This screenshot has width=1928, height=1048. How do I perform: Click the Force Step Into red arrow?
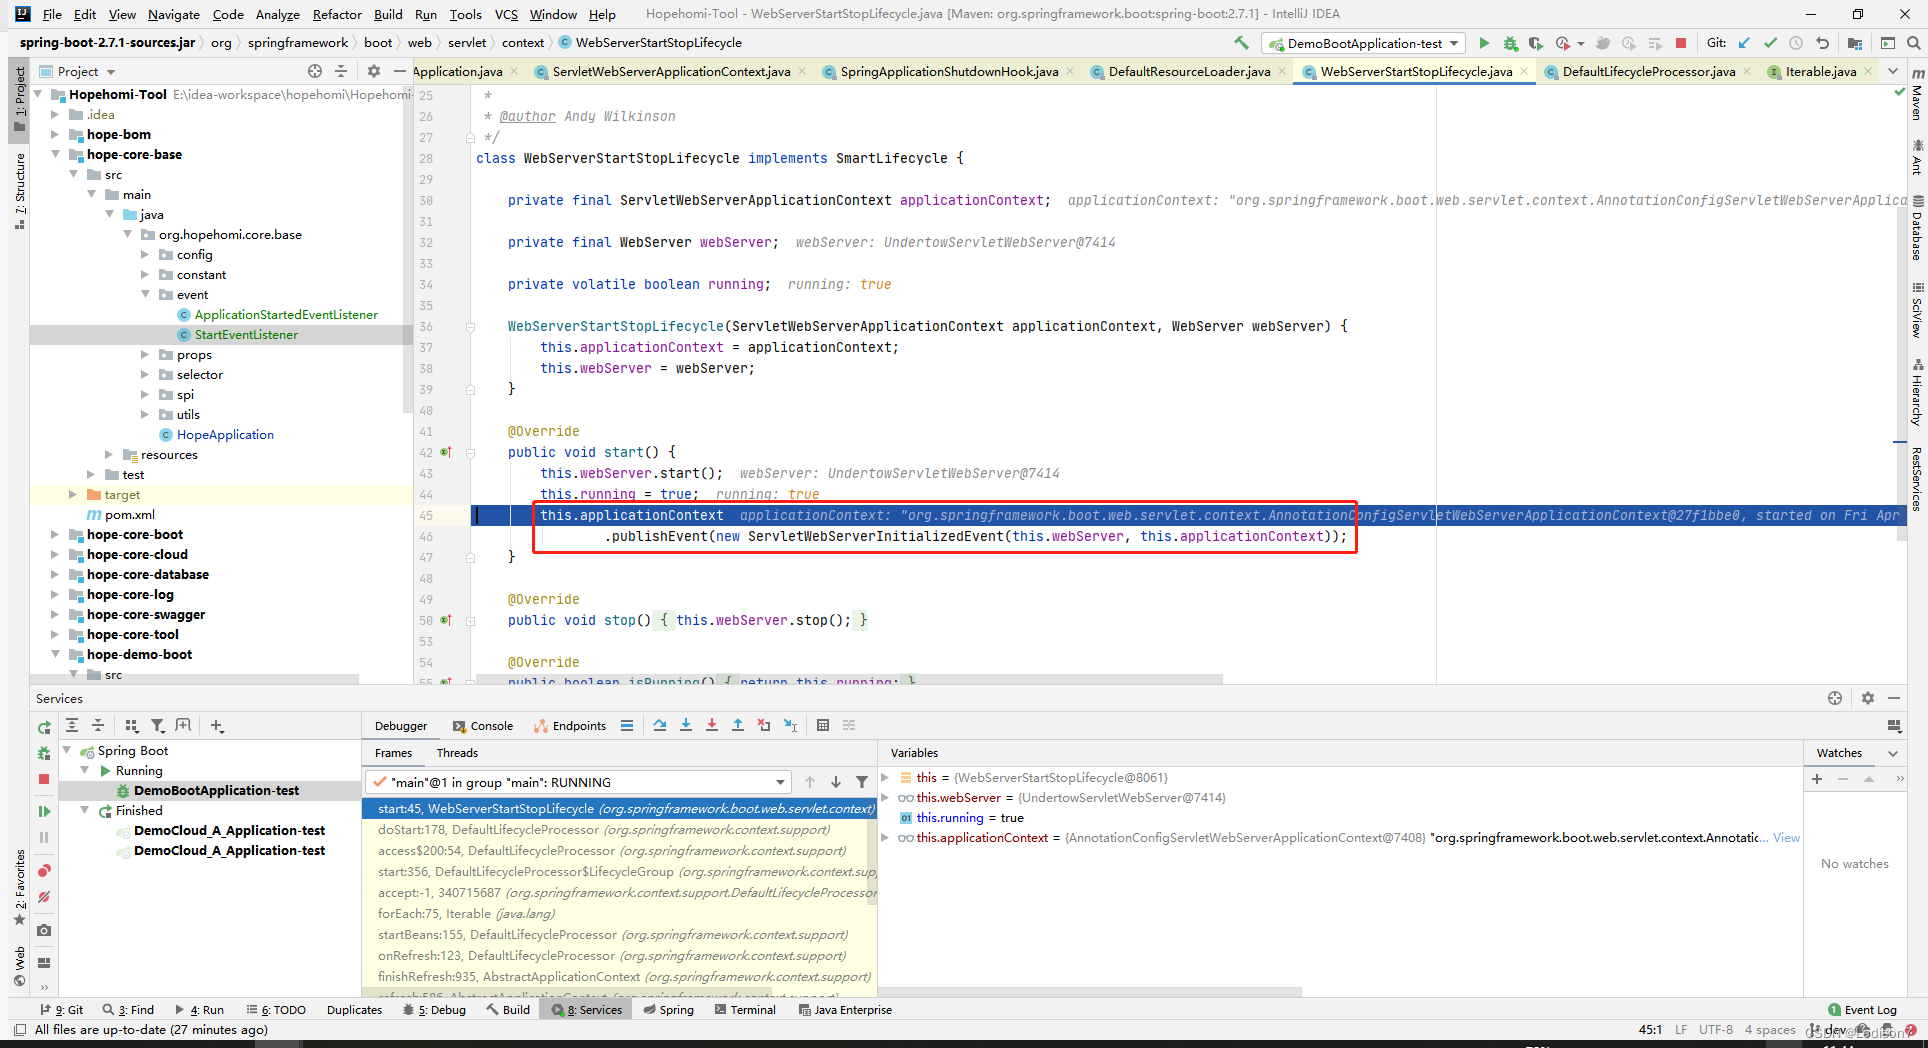[712, 726]
